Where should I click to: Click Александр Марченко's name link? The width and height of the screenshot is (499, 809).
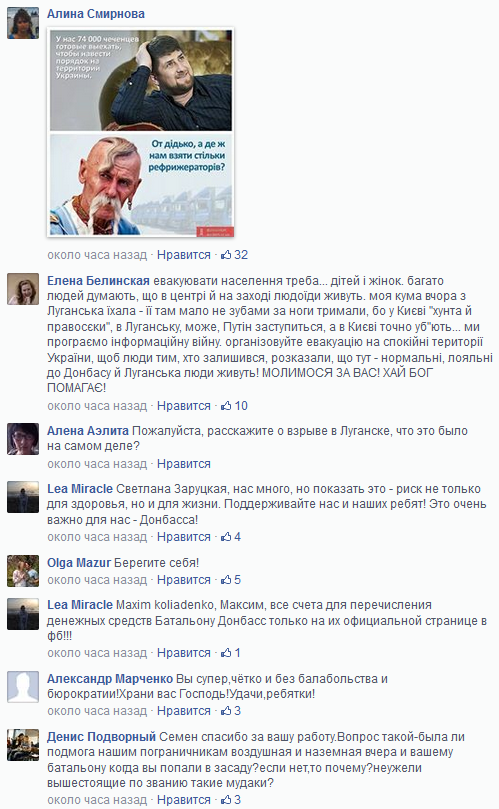coord(110,678)
